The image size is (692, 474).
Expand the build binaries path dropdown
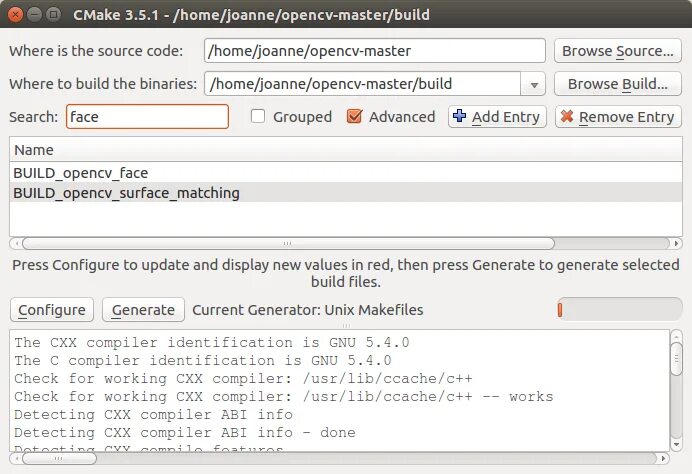534,84
